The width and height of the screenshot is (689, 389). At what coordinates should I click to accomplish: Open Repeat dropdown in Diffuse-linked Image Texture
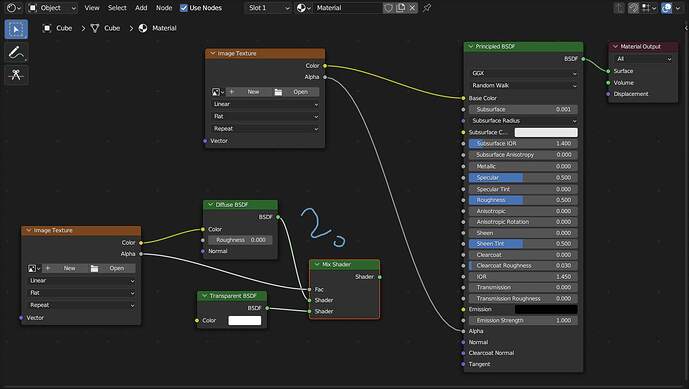coord(82,305)
